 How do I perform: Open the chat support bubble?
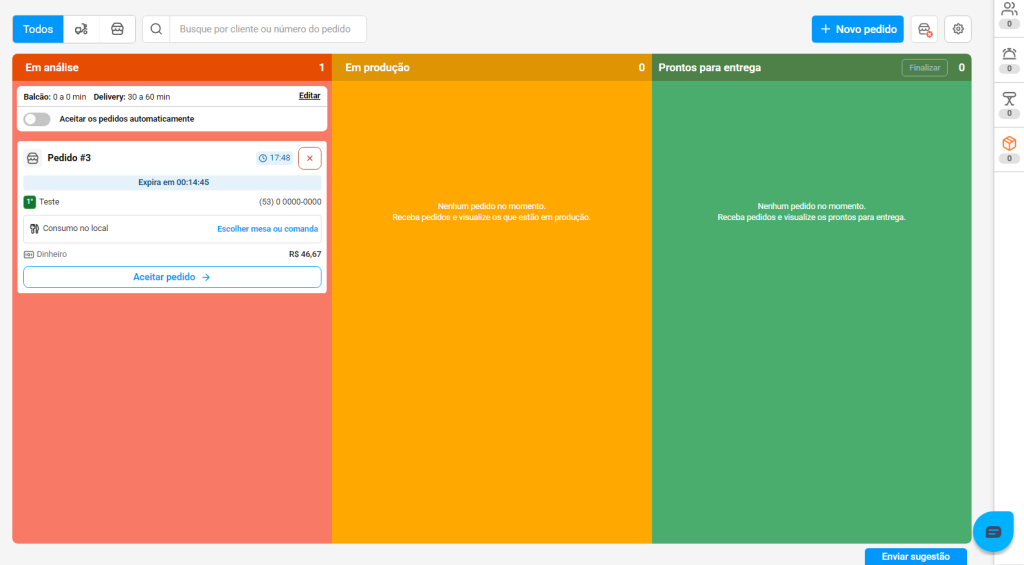[x=993, y=531]
